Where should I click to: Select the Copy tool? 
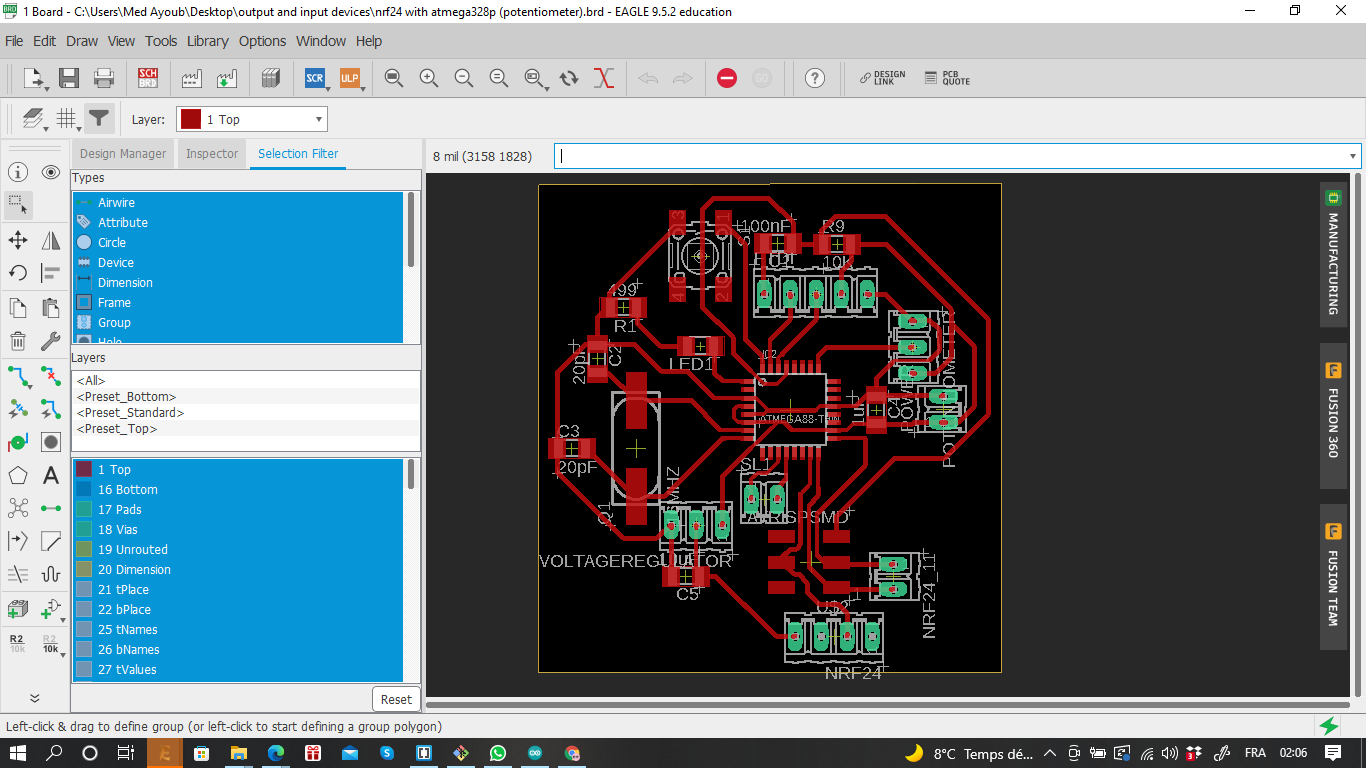tap(18, 307)
